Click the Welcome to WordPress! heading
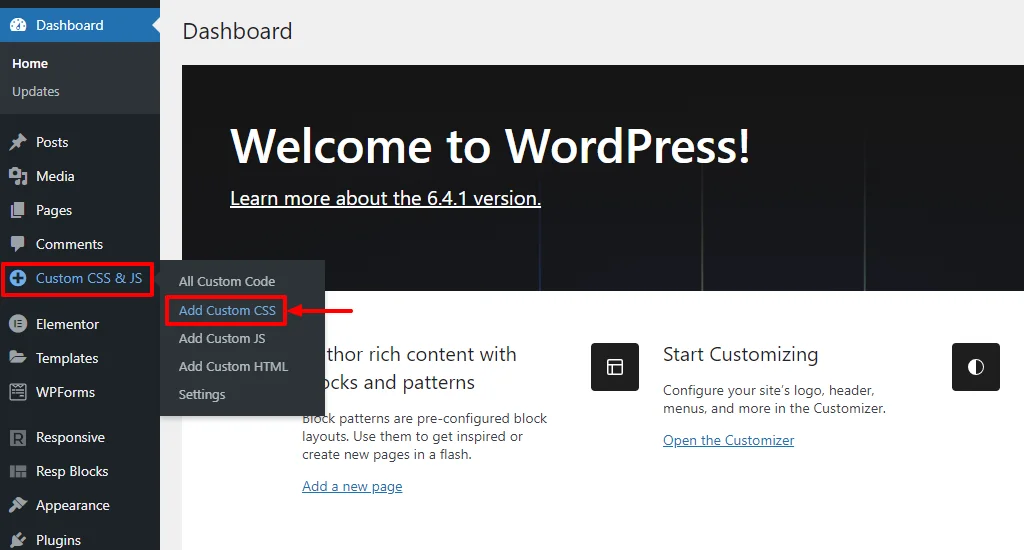Image resolution: width=1024 pixels, height=550 pixels. [x=490, y=146]
